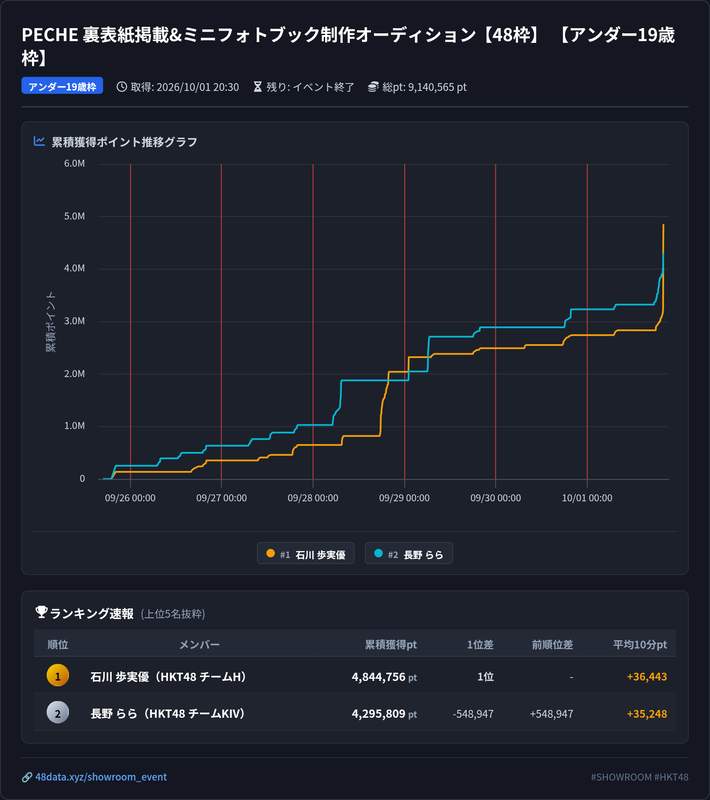Click the 累積獲得ポイント推移グラフ heading
710x800 pixels.
pos(124,142)
